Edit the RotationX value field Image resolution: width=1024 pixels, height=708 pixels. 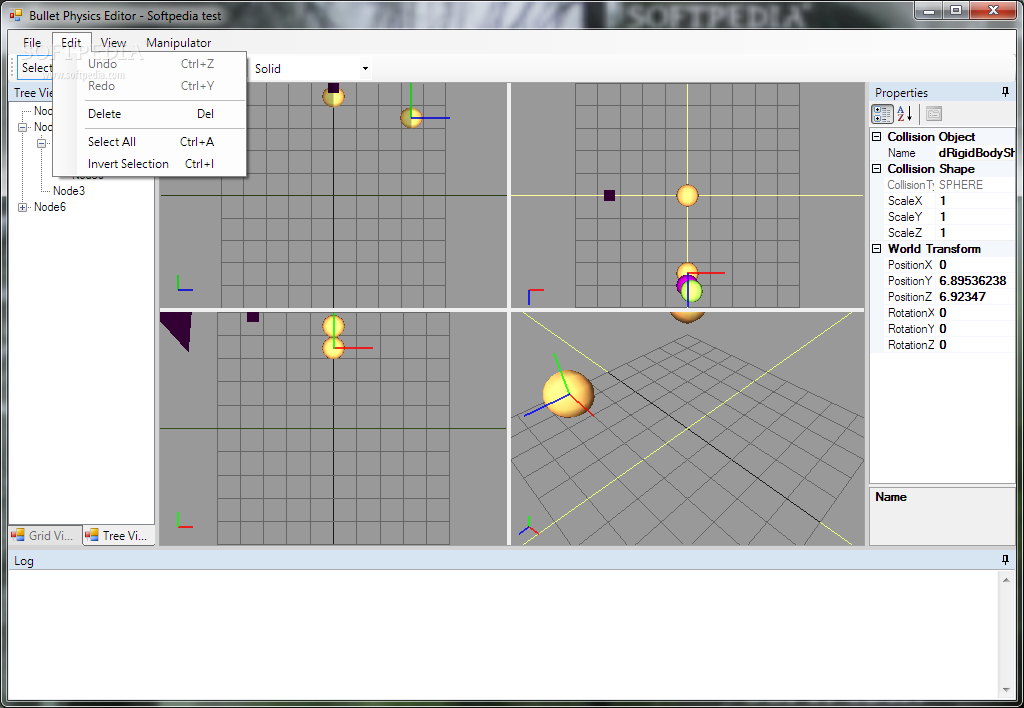[976, 313]
